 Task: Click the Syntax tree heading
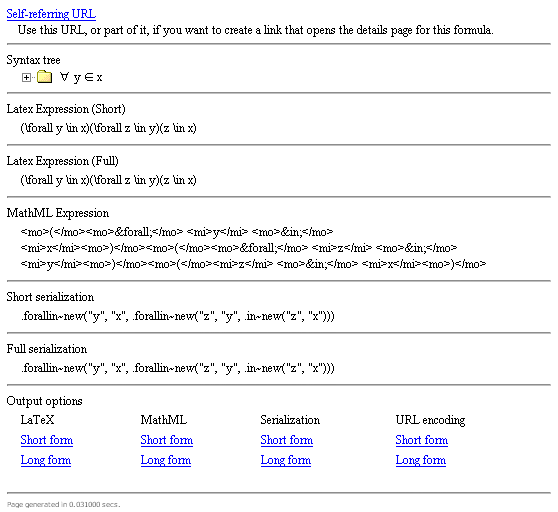point(33,60)
